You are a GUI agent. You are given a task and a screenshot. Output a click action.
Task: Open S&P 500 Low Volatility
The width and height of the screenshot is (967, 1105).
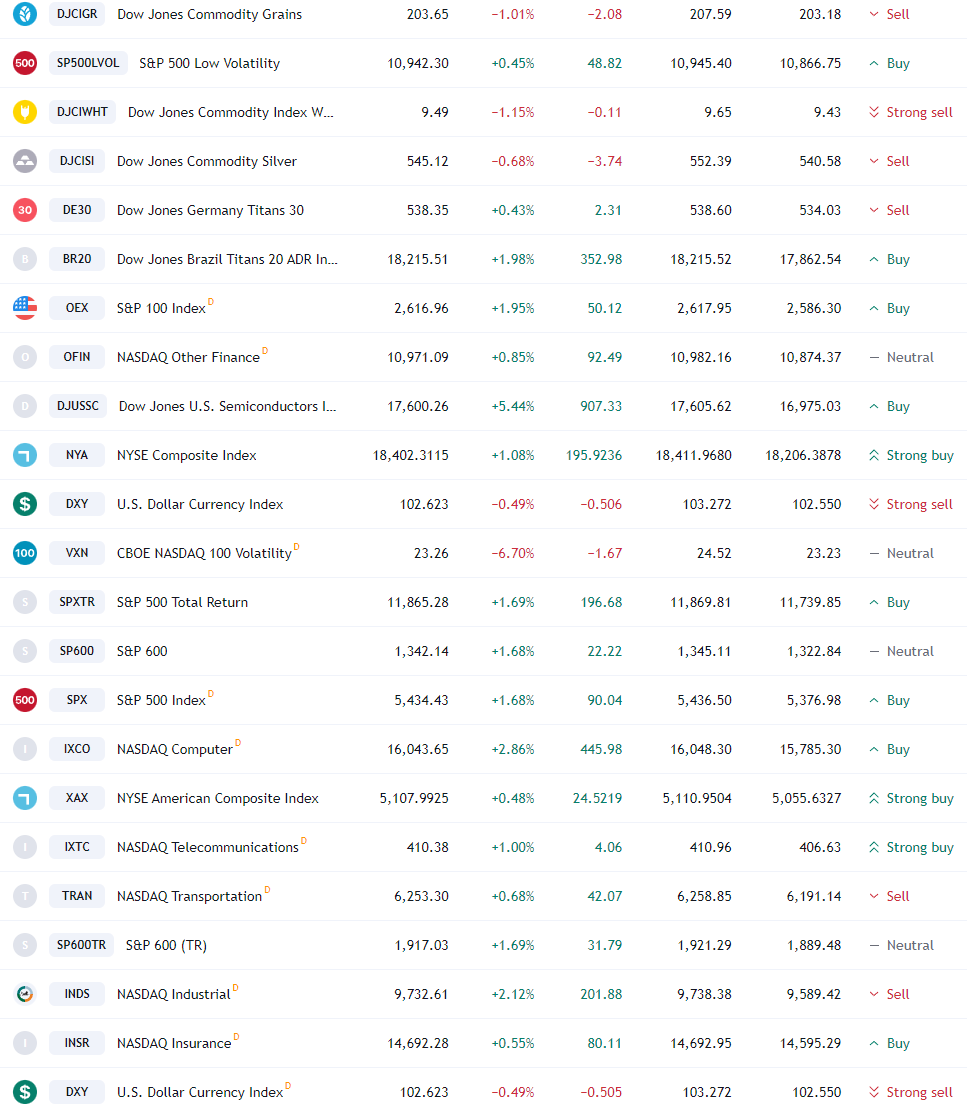coord(209,63)
